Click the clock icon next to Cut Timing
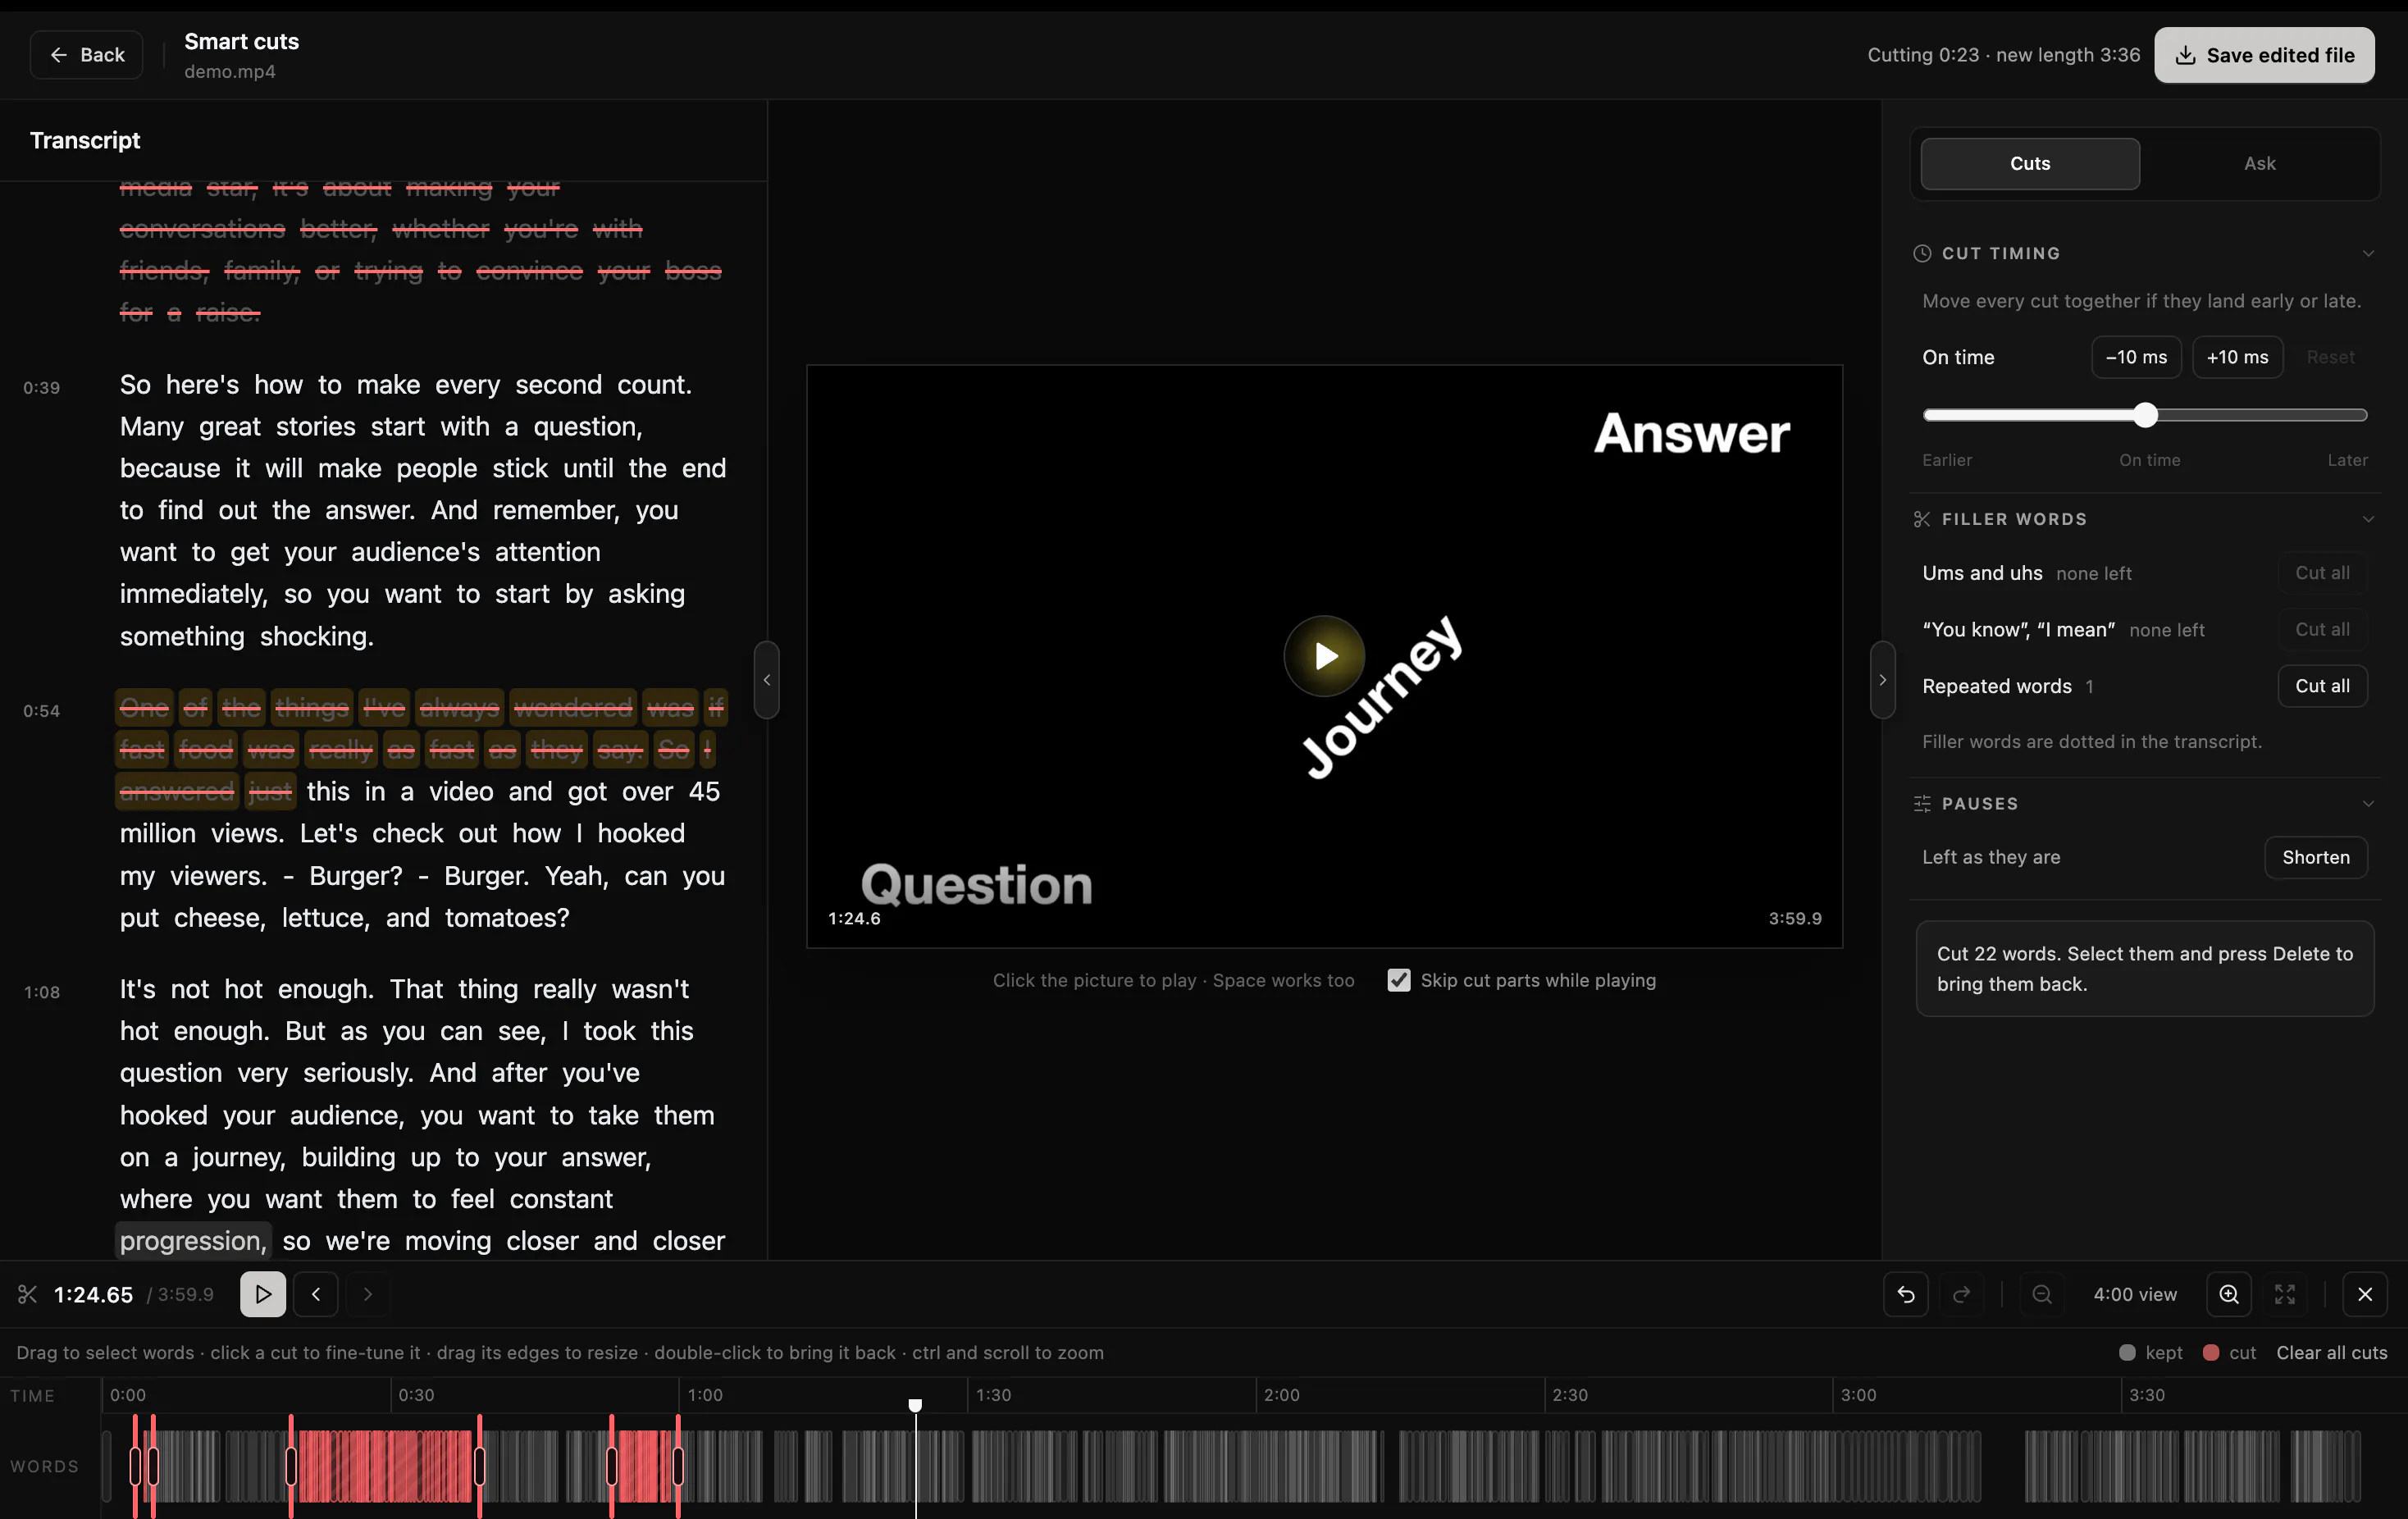The width and height of the screenshot is (2408, 1519). click(1921, 253)
